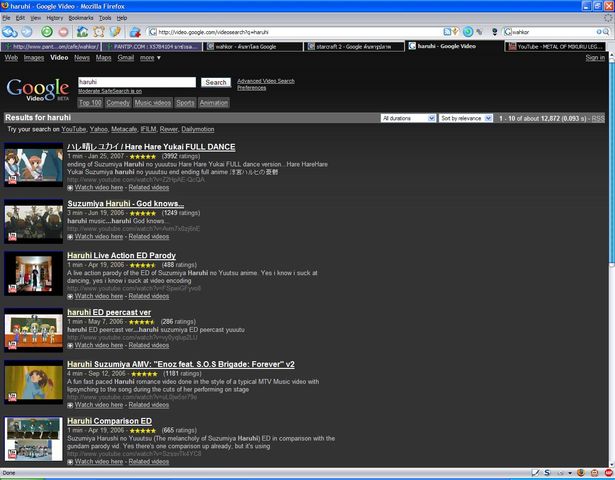Click the Comedy category button

tap(118, 103)
